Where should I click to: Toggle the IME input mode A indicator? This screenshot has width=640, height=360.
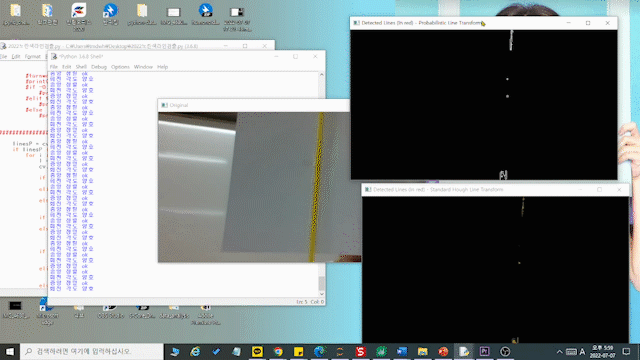click(x=582, y=351)
